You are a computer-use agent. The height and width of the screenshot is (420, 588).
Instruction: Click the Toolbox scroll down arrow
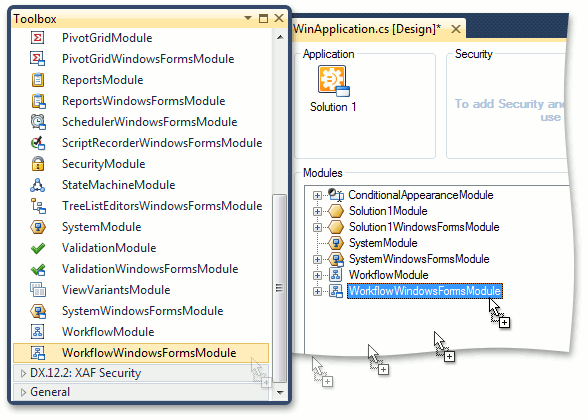(x=280, y=393)
